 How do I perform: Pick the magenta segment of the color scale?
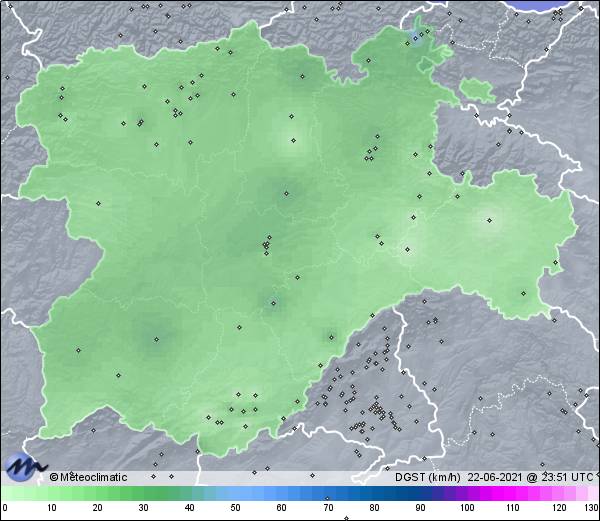click(x=505, y=493)
